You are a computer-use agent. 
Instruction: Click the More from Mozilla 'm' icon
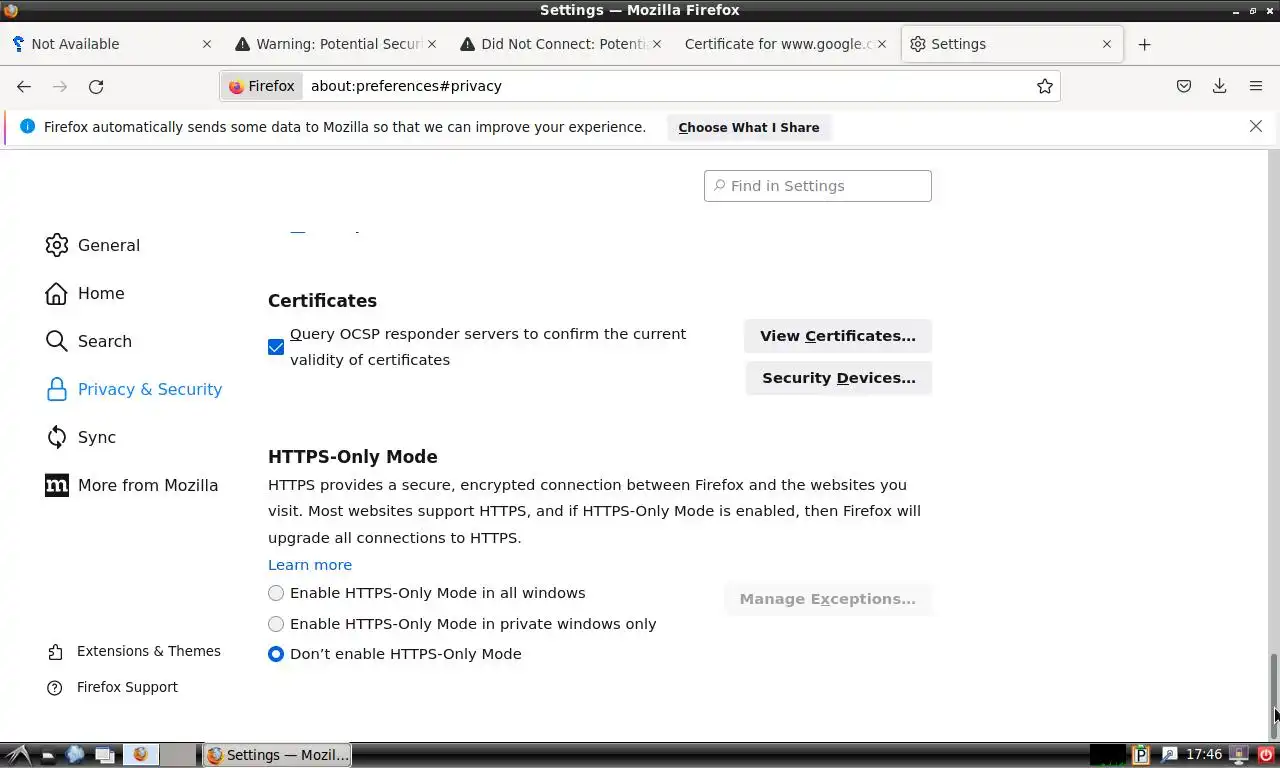[x=57, y=485]
